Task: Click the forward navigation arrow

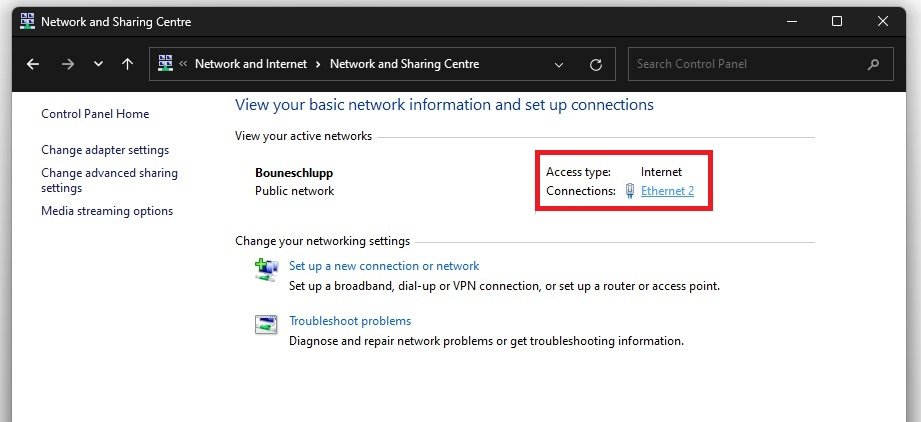Action: tap(67, 64)
